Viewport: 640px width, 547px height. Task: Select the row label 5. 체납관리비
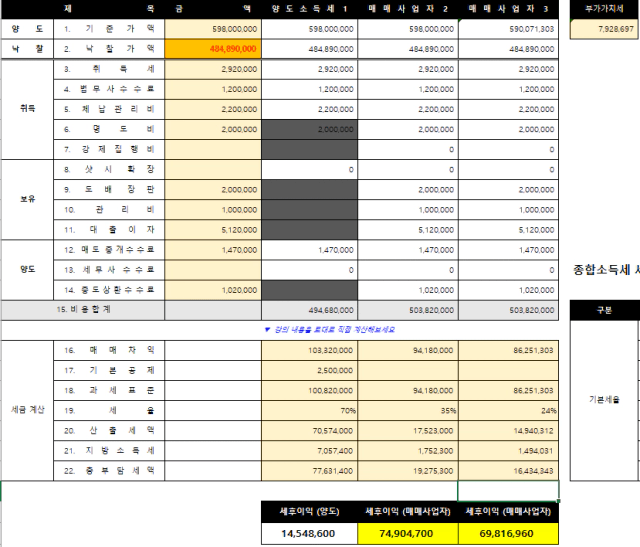pyautogui.click(x=109, y=109)
